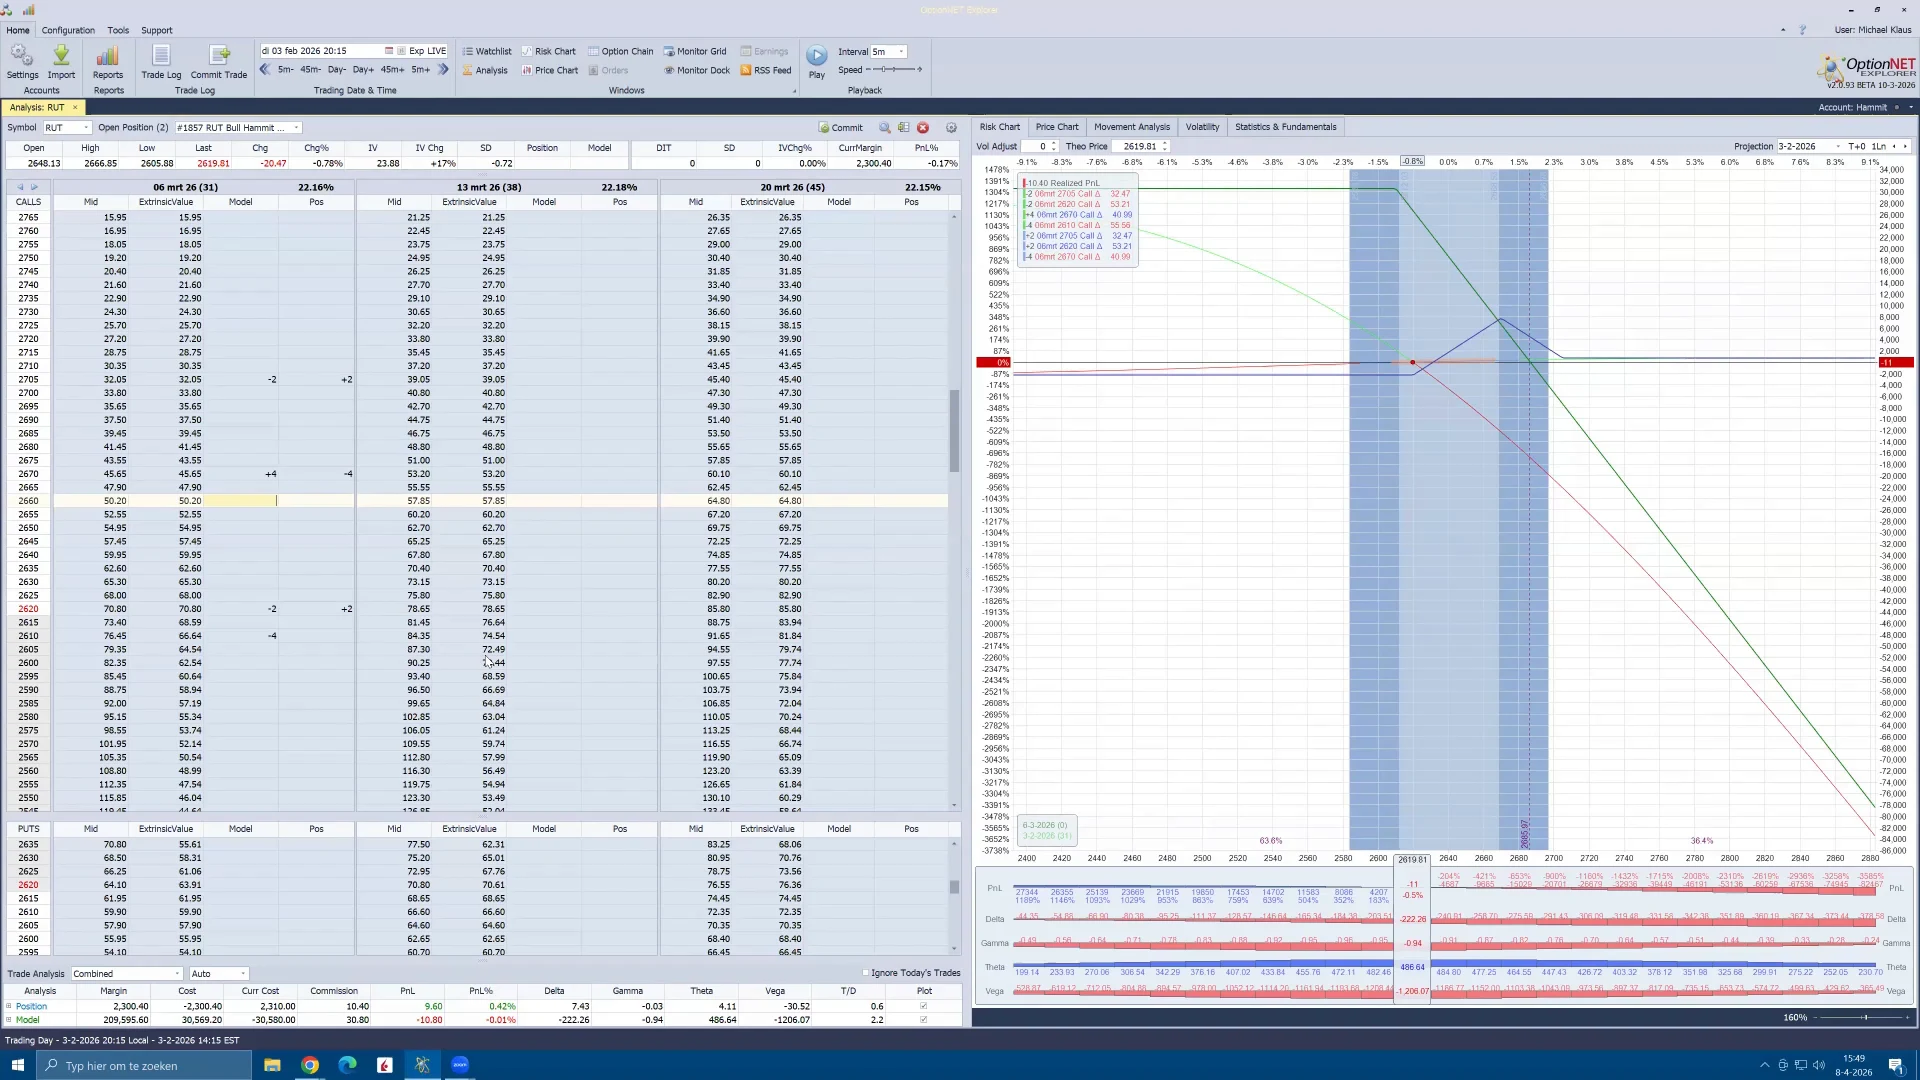Expand the Model row

(9, 1020)
